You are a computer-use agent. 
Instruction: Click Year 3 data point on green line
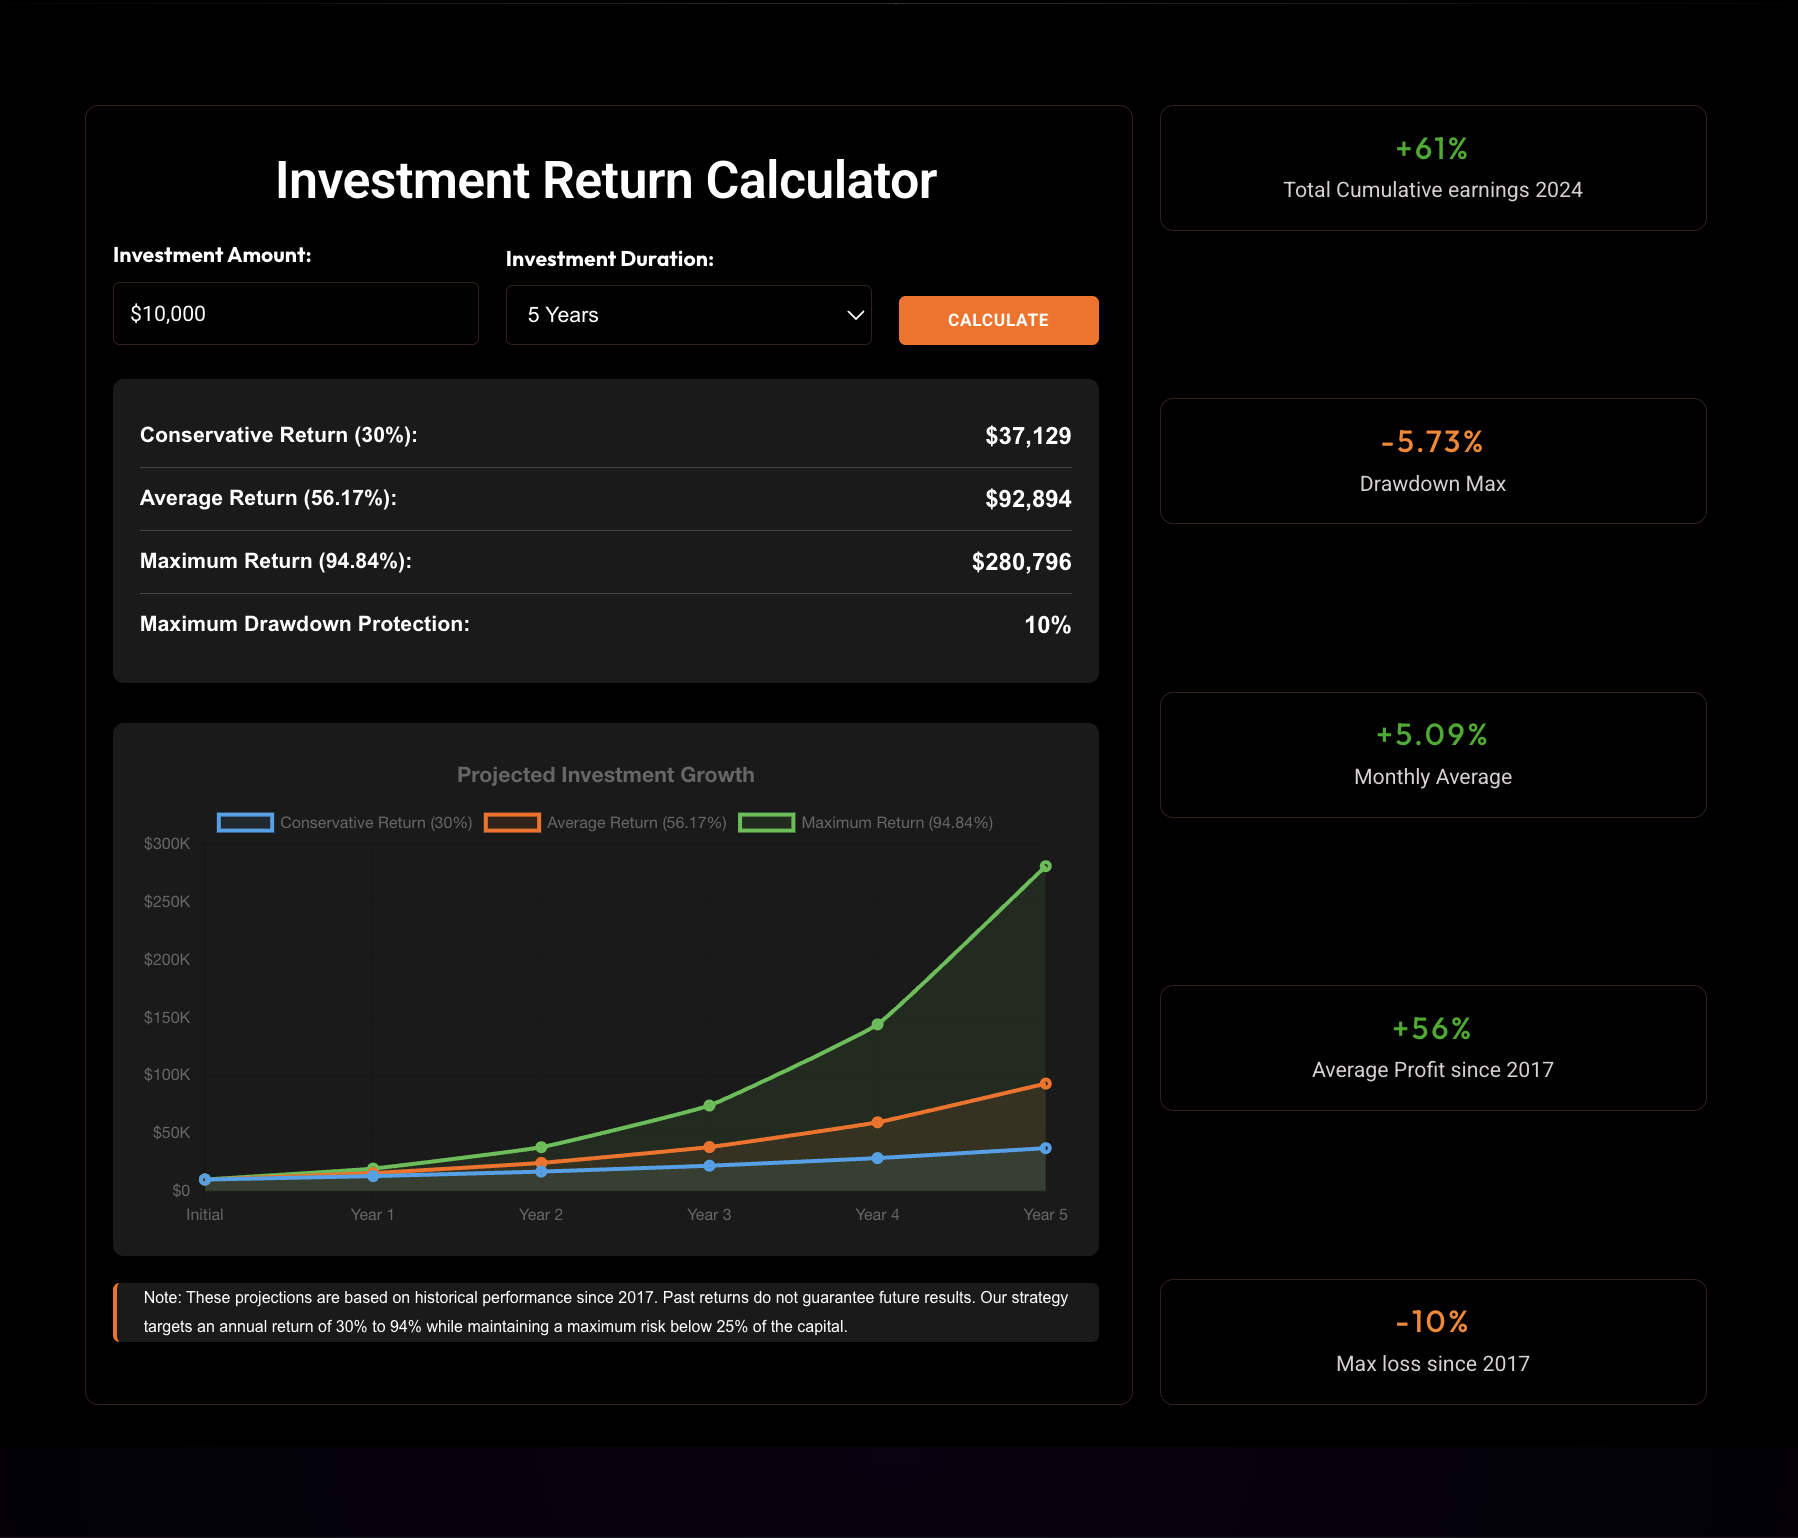[x=709, y=1105]
